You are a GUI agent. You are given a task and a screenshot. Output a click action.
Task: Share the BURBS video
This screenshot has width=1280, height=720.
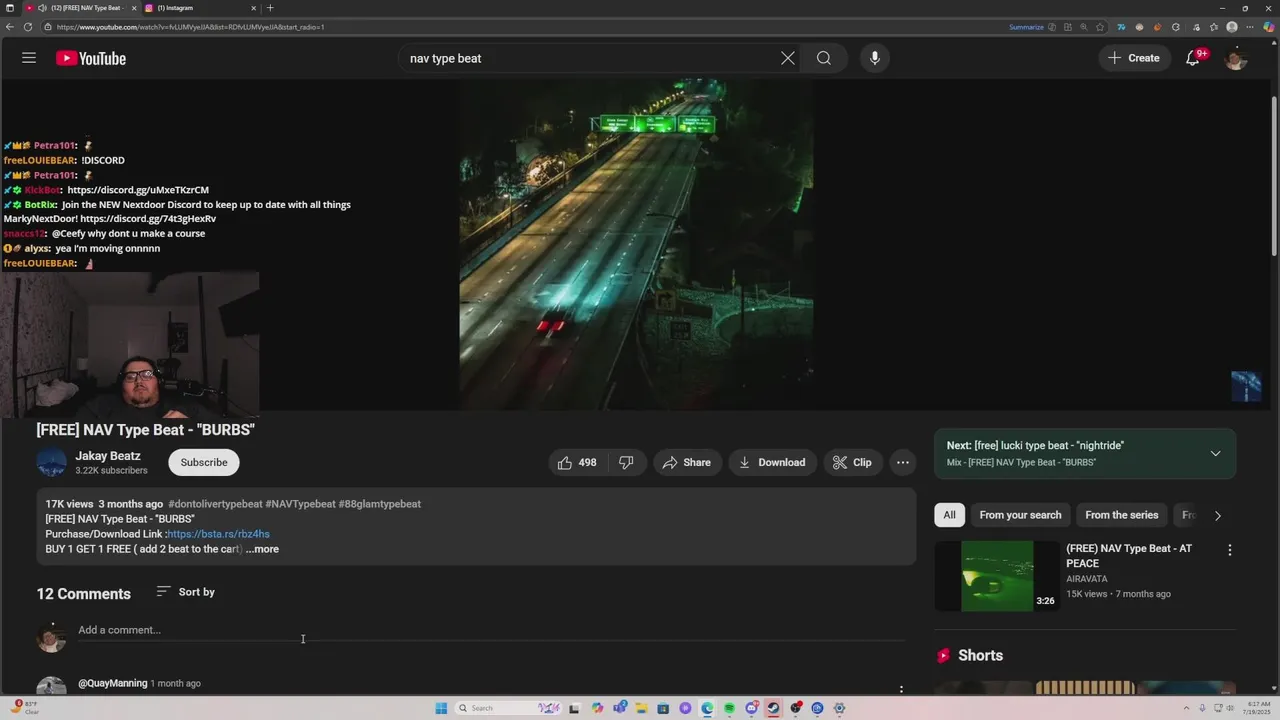tap(686, 462)
